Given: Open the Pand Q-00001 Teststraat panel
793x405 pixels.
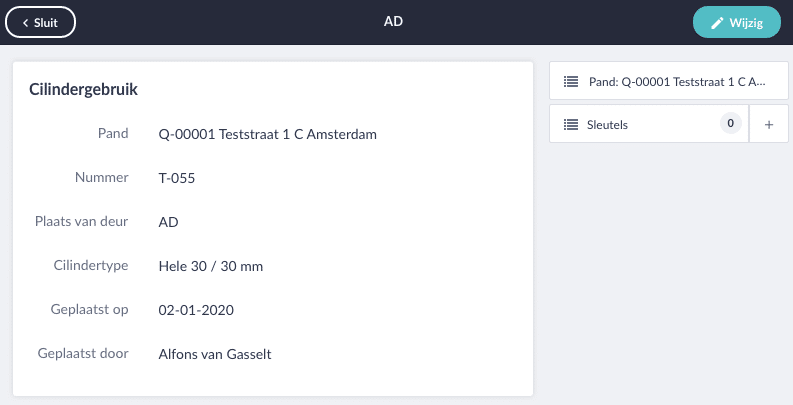Looking at the screenshot, I should [x=669, y=81].
